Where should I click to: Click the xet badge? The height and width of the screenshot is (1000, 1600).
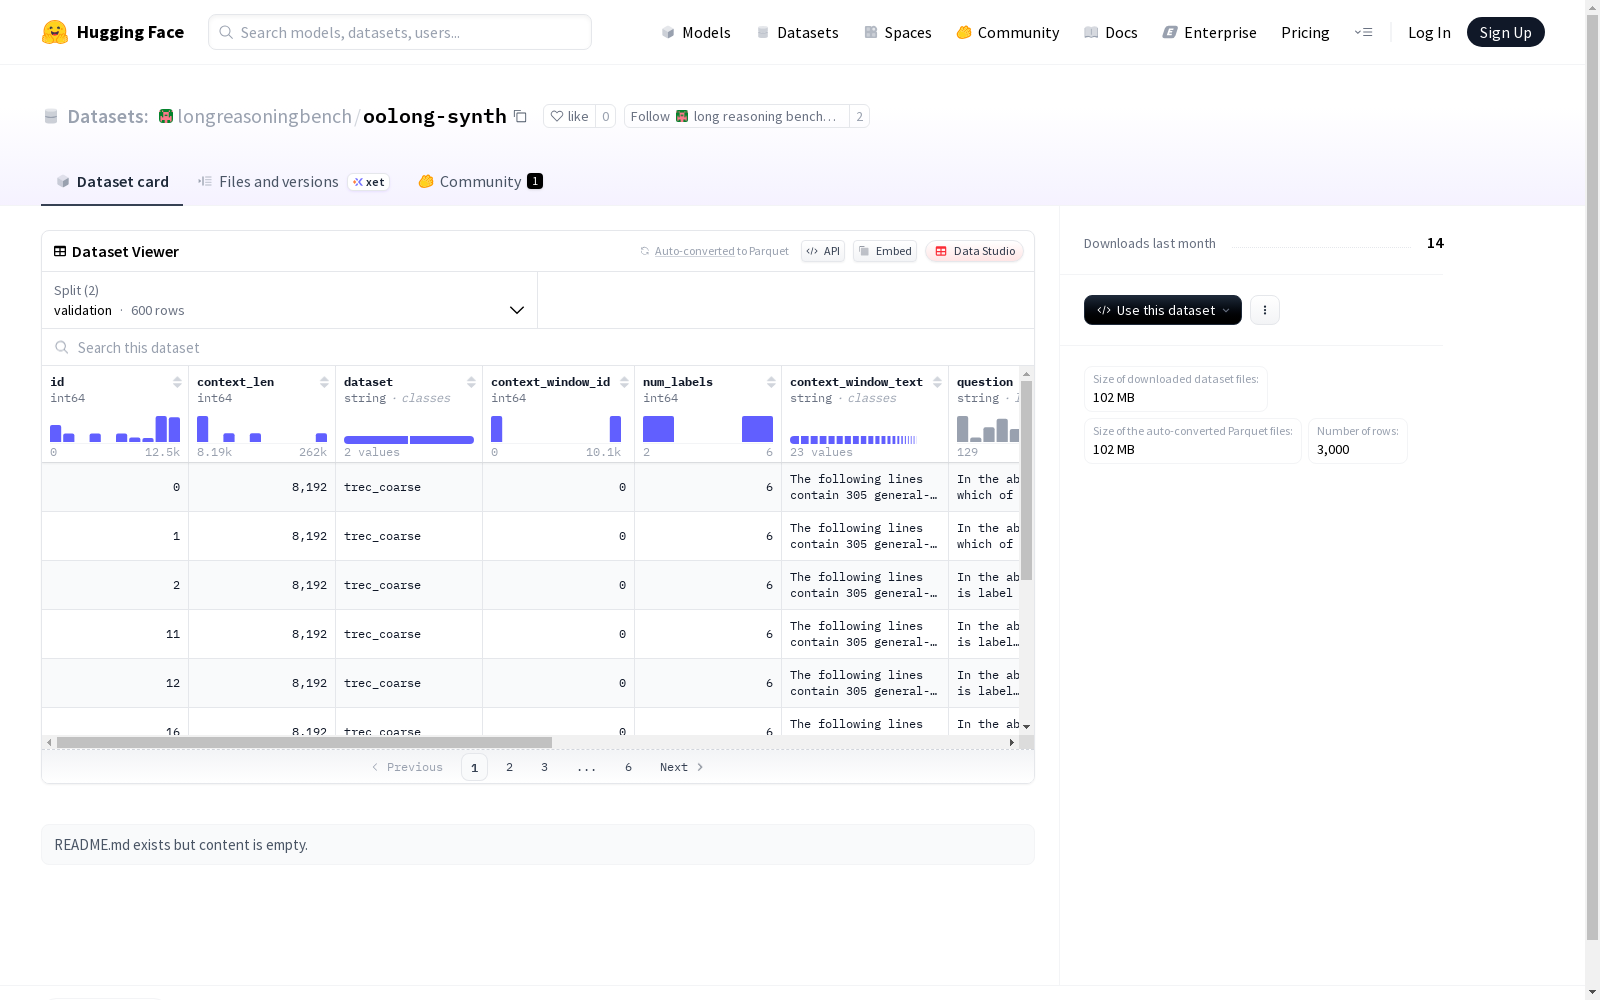369,182
